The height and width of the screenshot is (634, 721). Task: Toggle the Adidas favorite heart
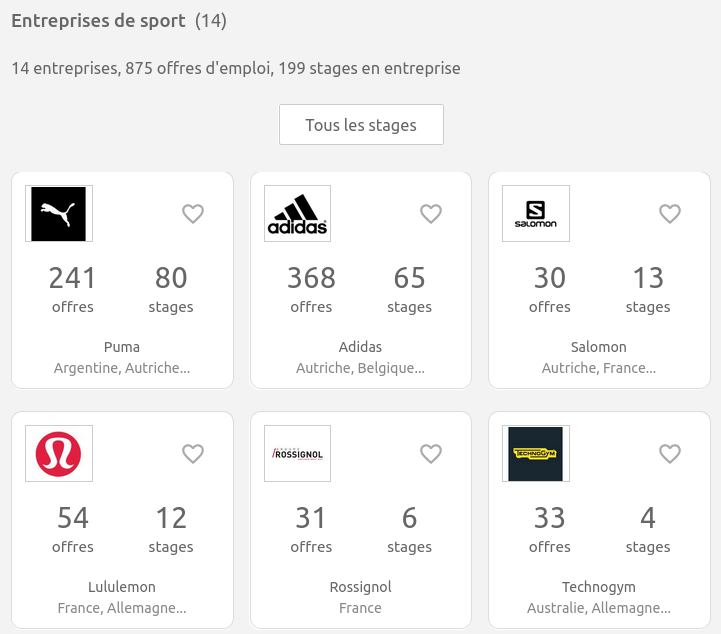(431, 214)
